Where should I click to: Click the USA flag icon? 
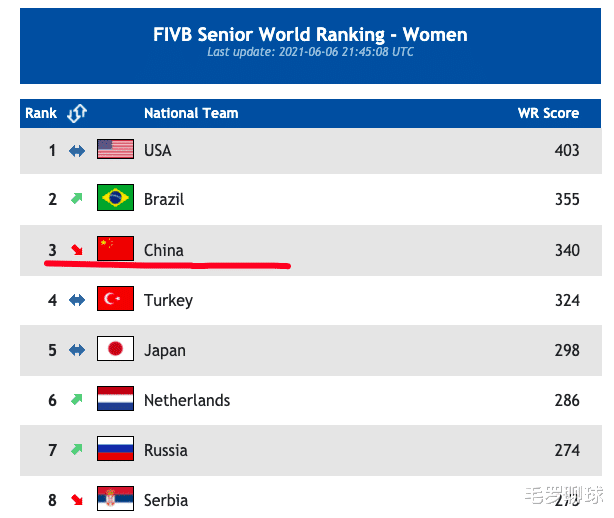click(115, 150)
